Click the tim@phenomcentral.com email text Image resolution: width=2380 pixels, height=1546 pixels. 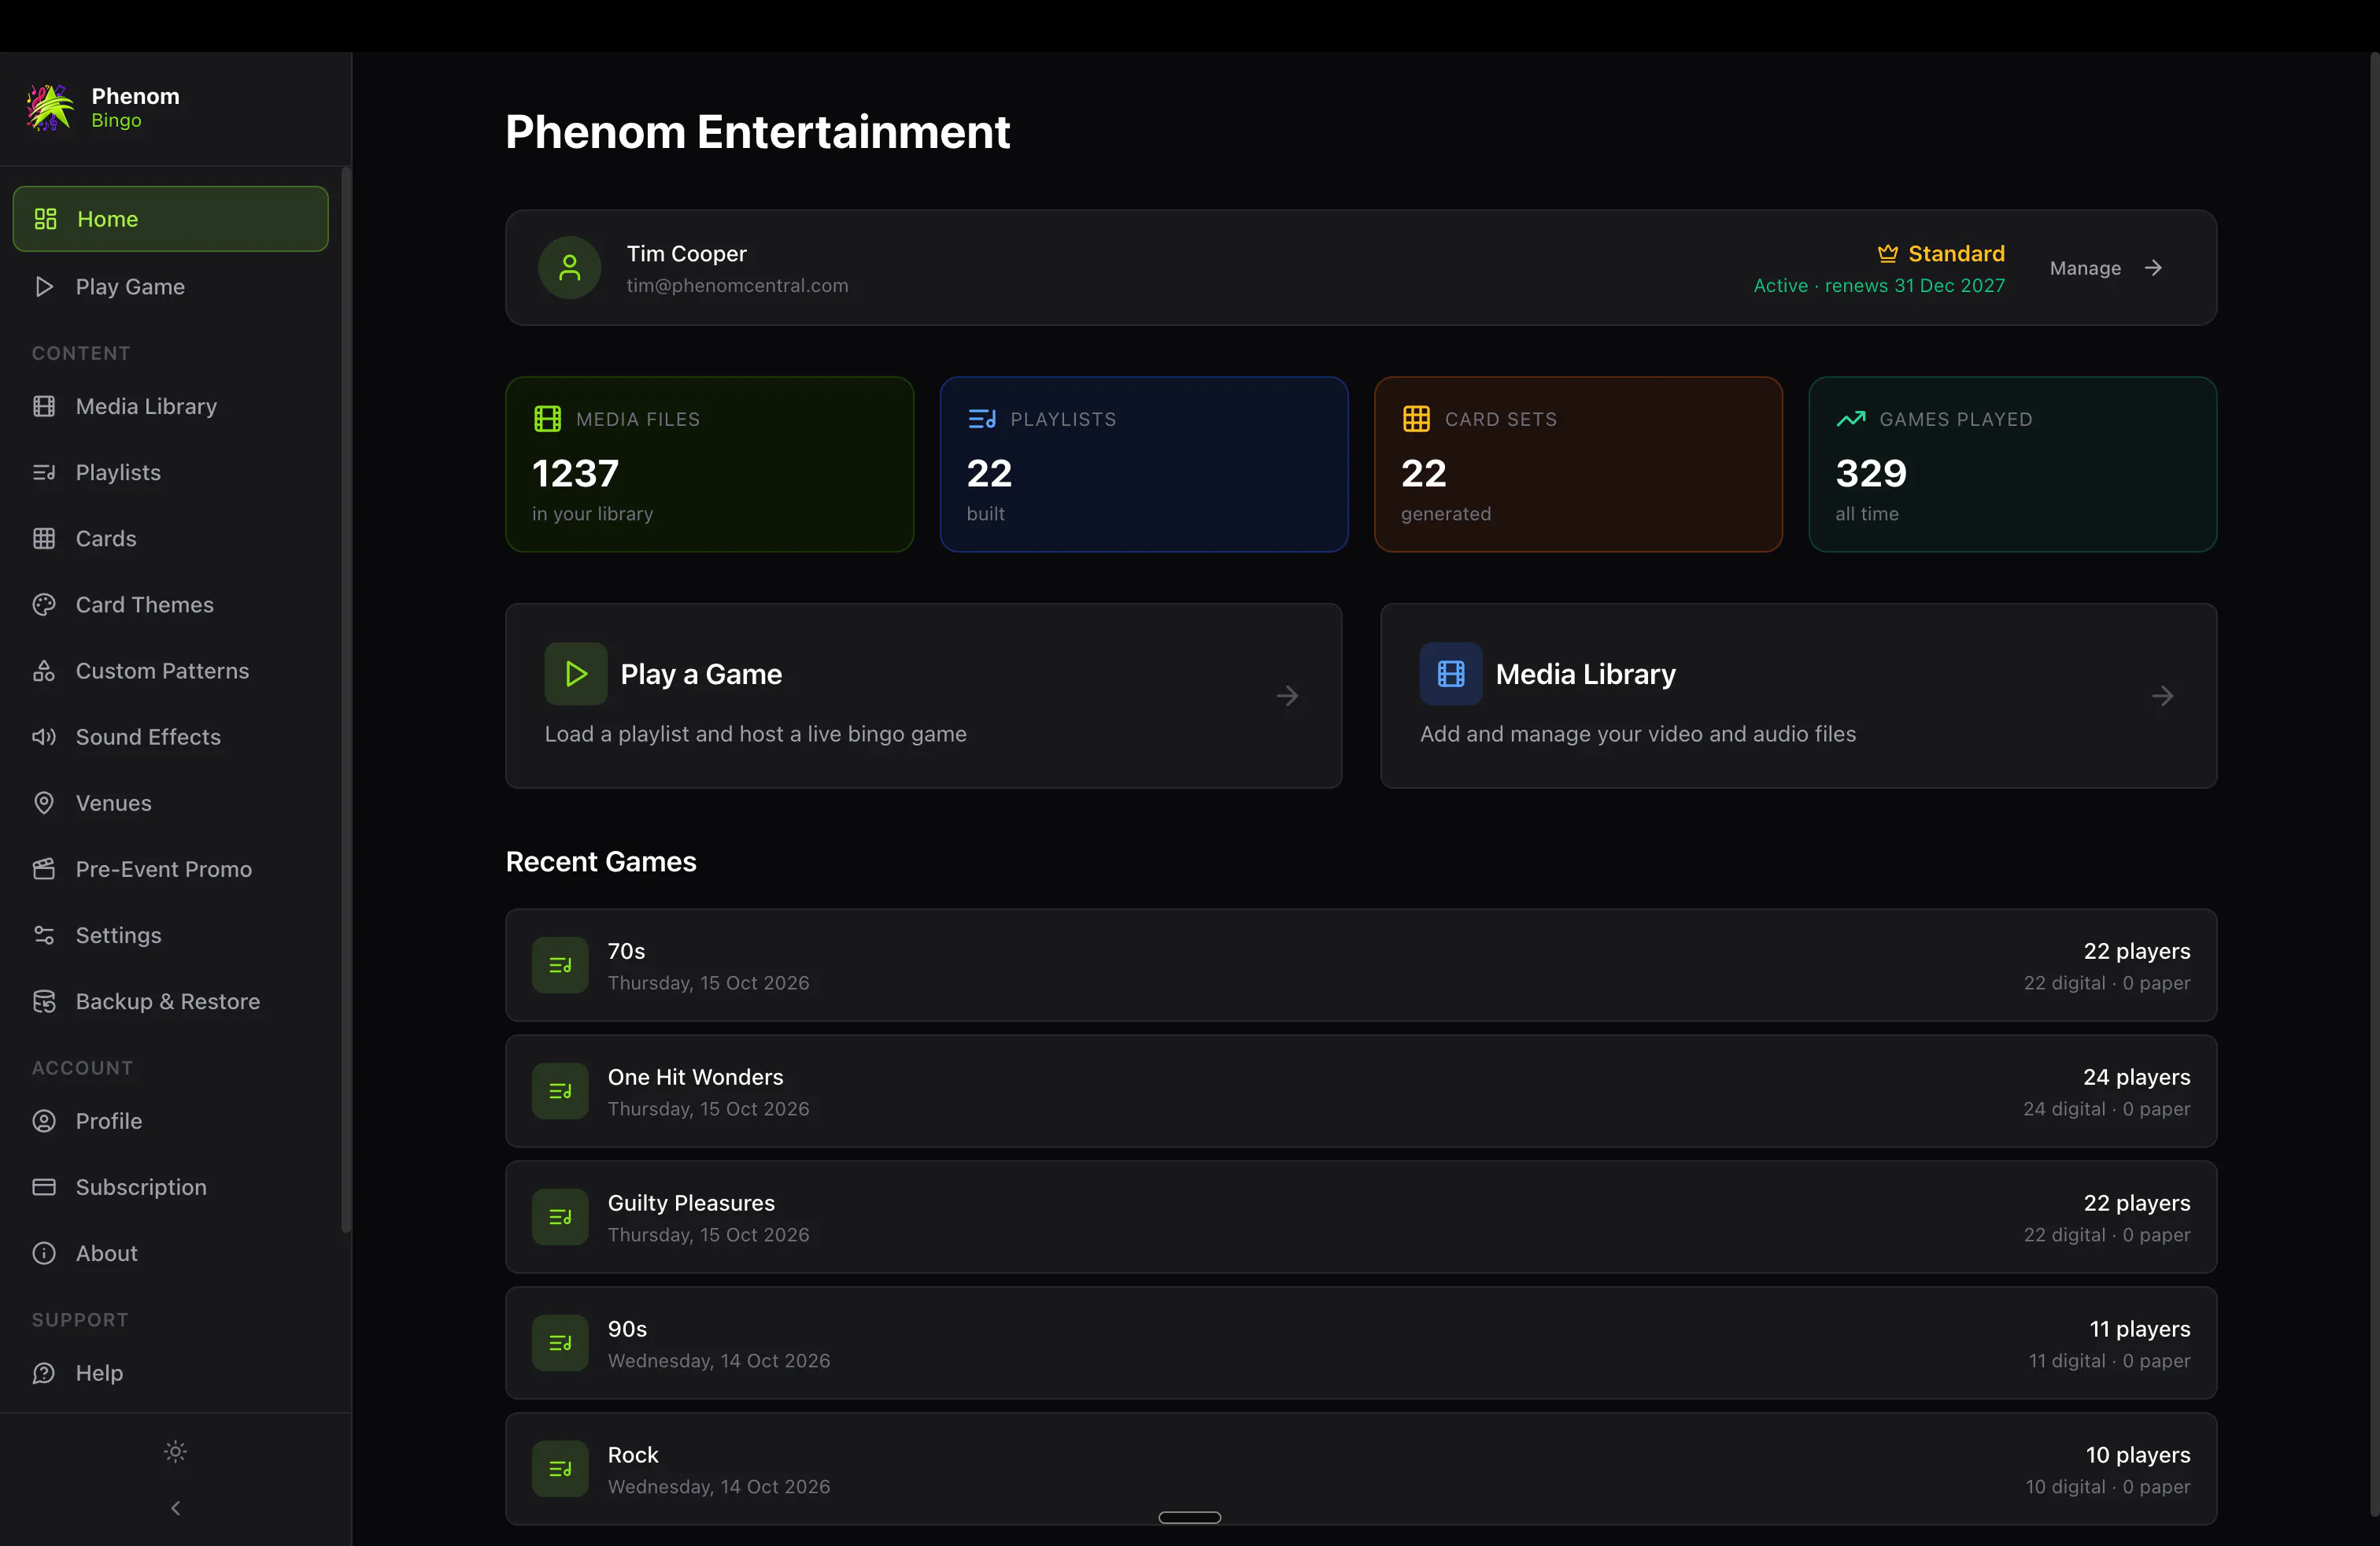(x=737, y=285)
